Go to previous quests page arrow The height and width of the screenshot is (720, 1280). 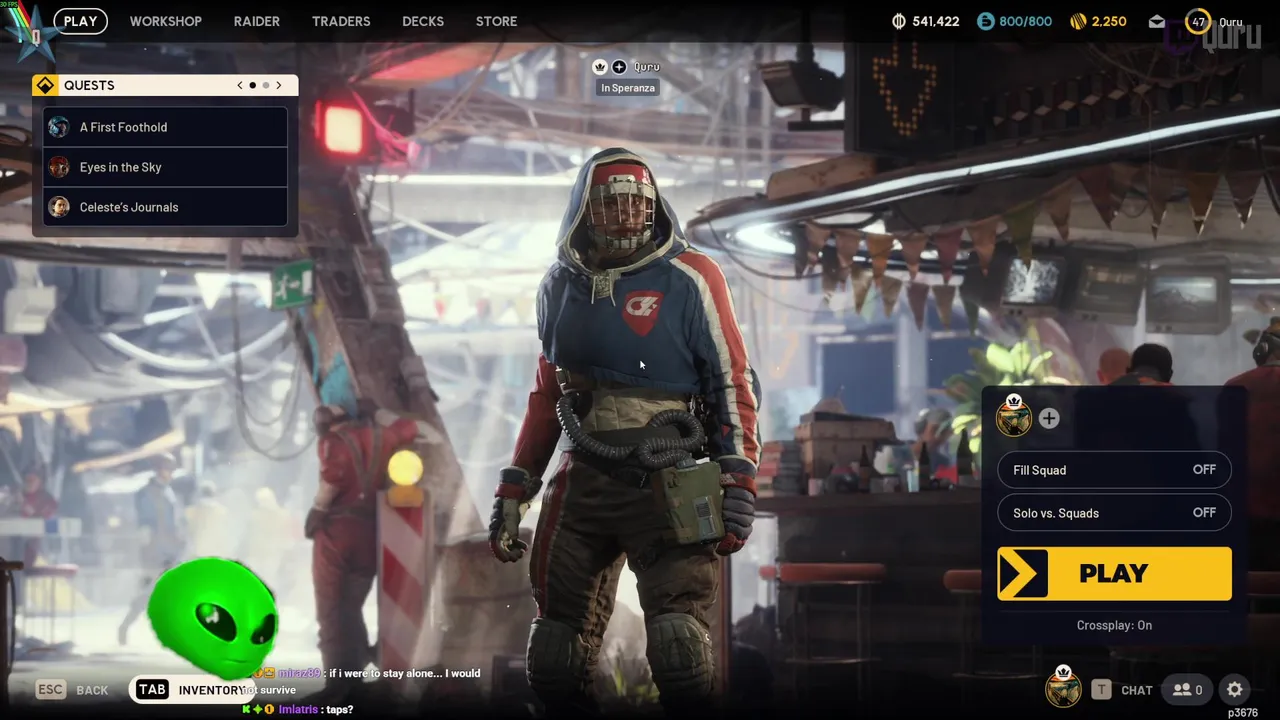pos(240,85)
